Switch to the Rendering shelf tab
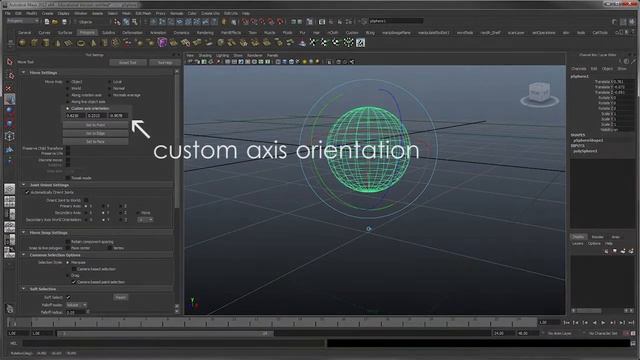640x360 pixels. pyautogui.click(x=205, y=33)
